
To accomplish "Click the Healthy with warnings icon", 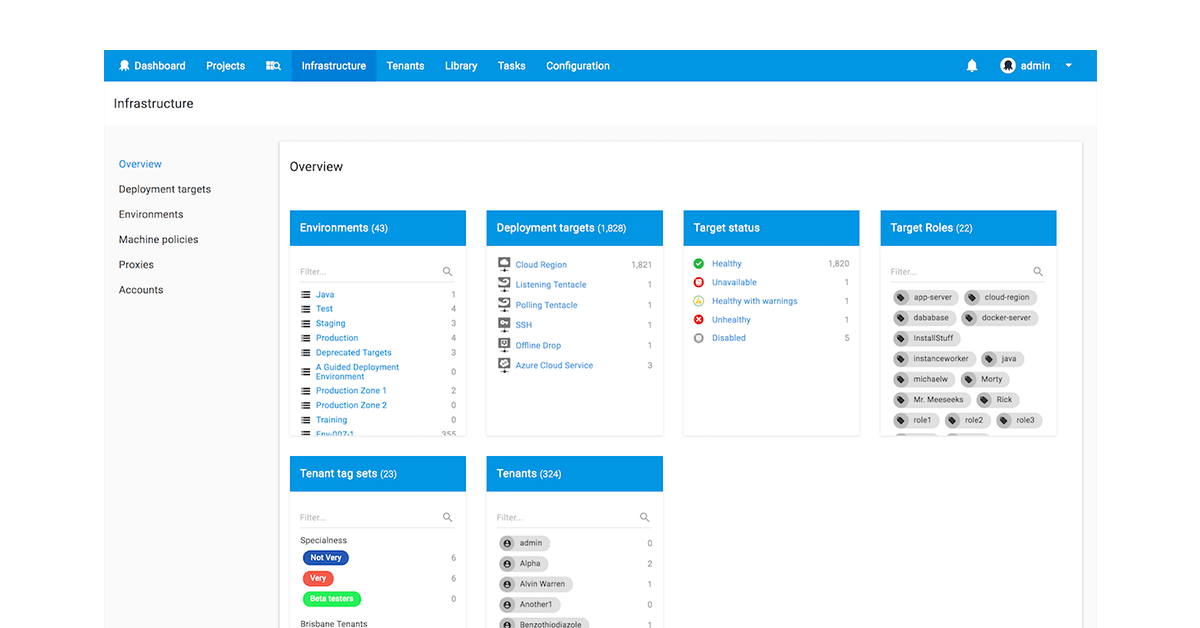I will (x=698, y=300).
